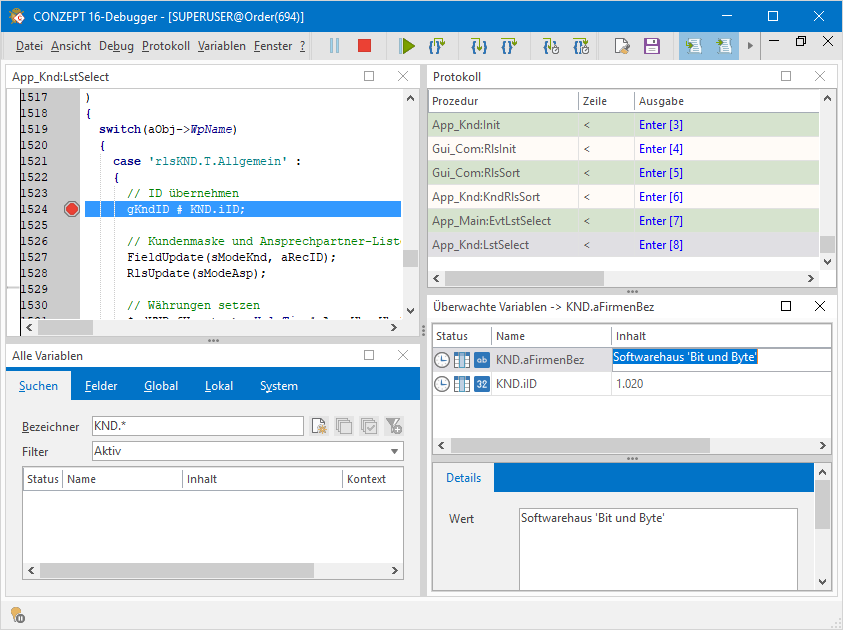Toggle the clock status icon for KND.iID
The height and width of the screenshot is (630, 843).
click(442, 384)
